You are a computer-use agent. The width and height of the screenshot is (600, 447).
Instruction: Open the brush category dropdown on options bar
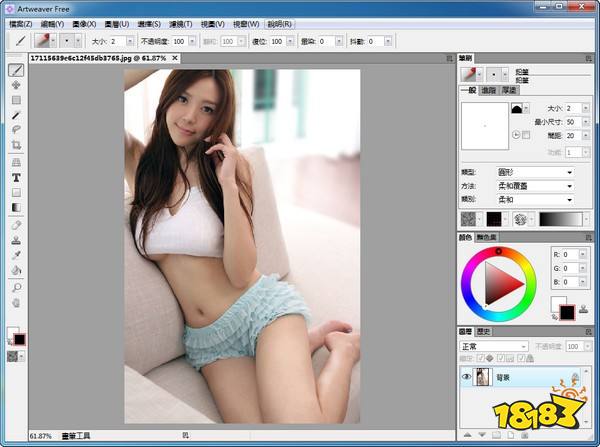coord(53,41)
